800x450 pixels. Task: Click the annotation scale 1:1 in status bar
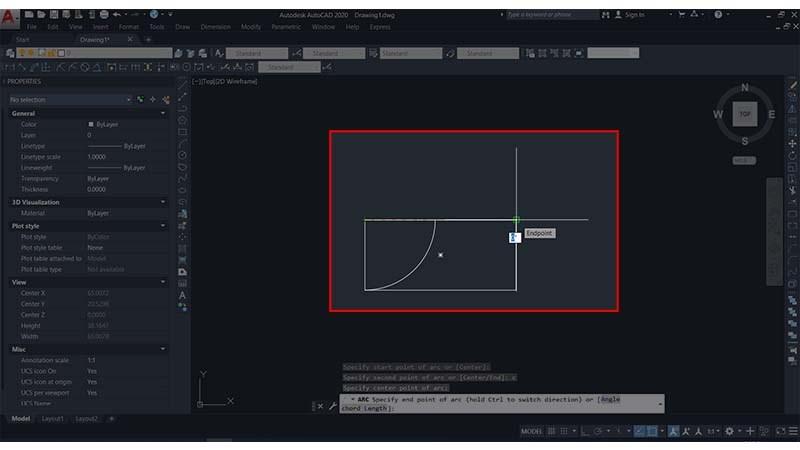pos(712,431)
